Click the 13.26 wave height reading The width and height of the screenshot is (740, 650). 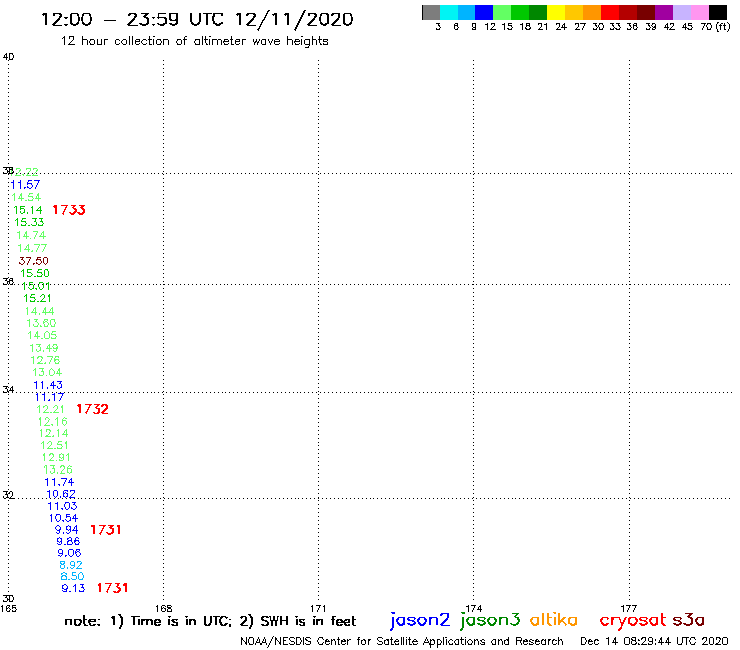58,470
